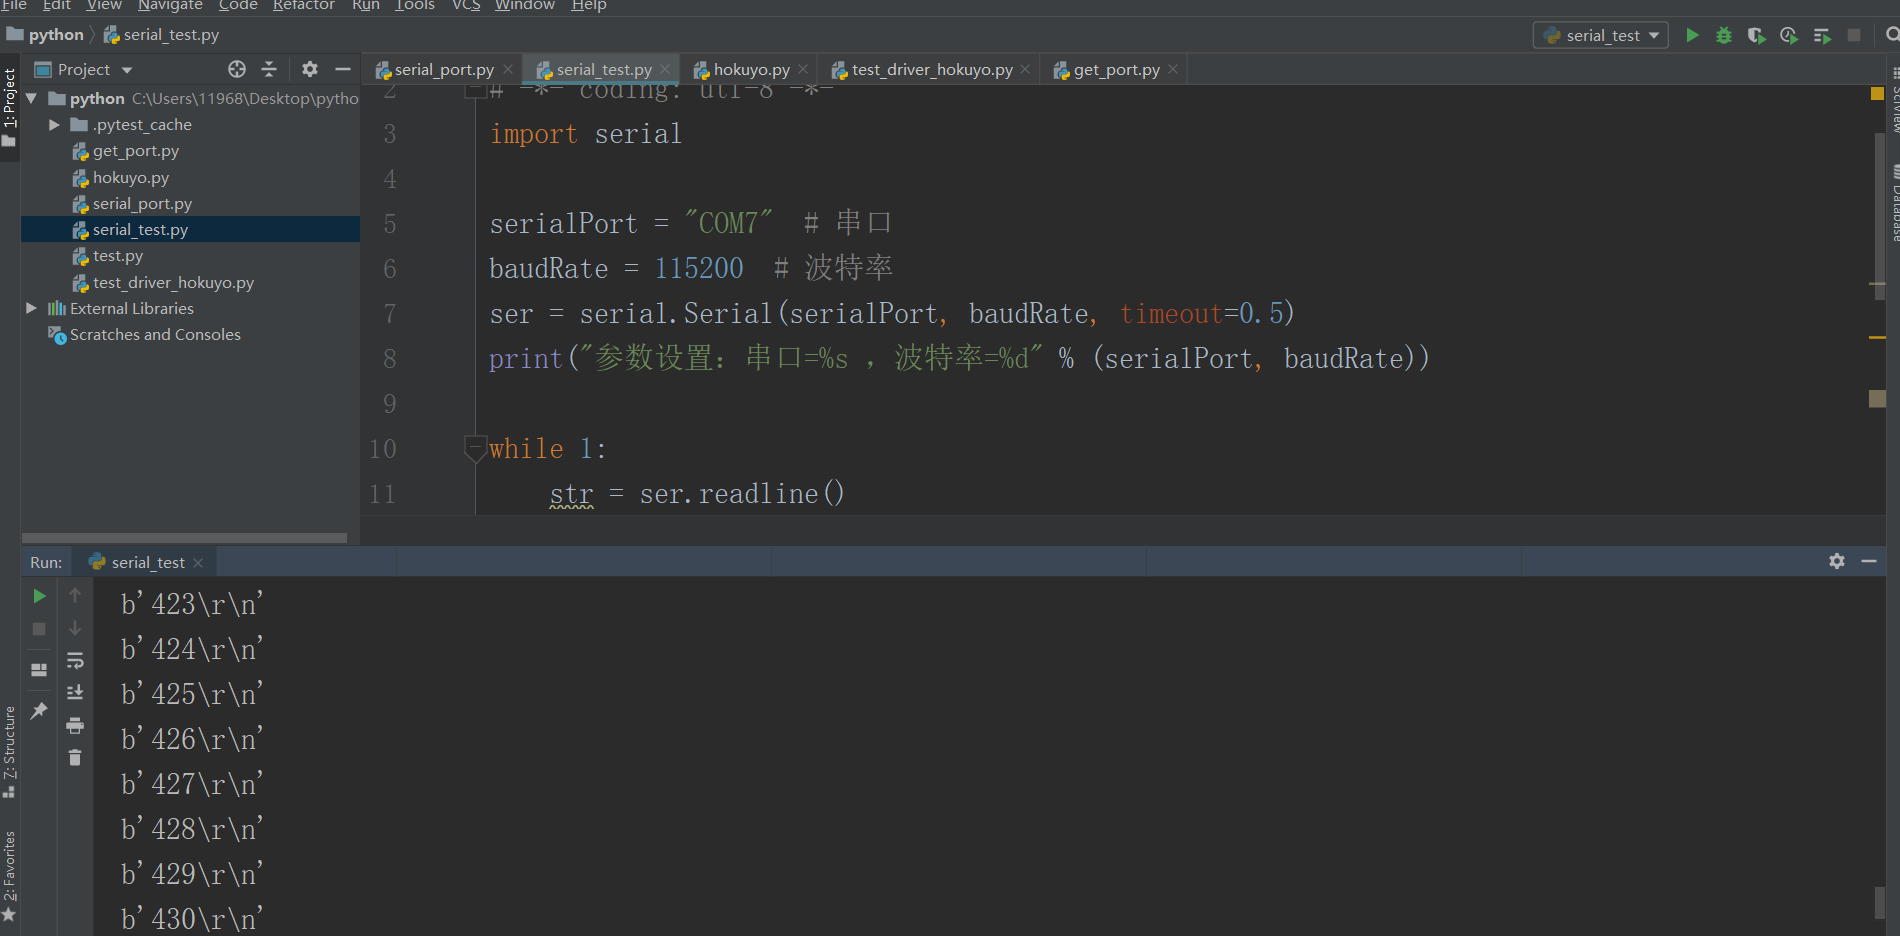1900x936 pixels.
Task: Click console output line b'427\r\n'
Action: (x=192, y=784)
